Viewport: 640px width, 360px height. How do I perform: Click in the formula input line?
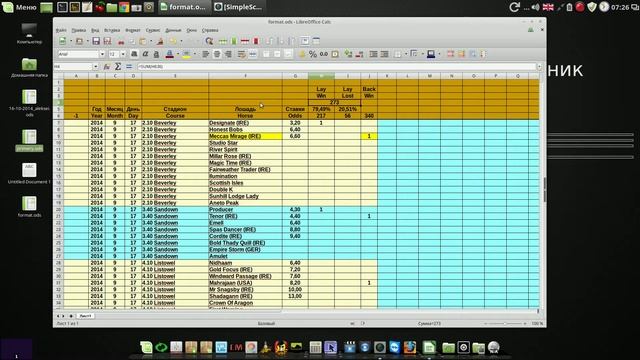[x=336, y=67]
